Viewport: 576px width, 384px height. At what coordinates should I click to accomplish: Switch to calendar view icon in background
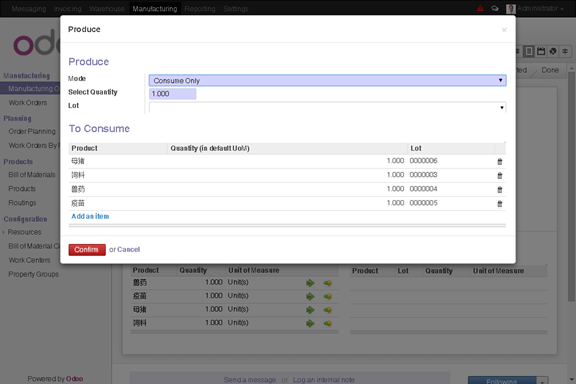pyautogui.click(x=541, y=51)
